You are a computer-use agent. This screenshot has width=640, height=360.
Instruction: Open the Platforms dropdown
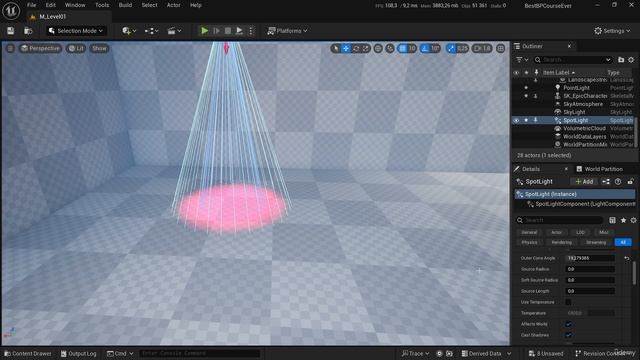[287, 31]
